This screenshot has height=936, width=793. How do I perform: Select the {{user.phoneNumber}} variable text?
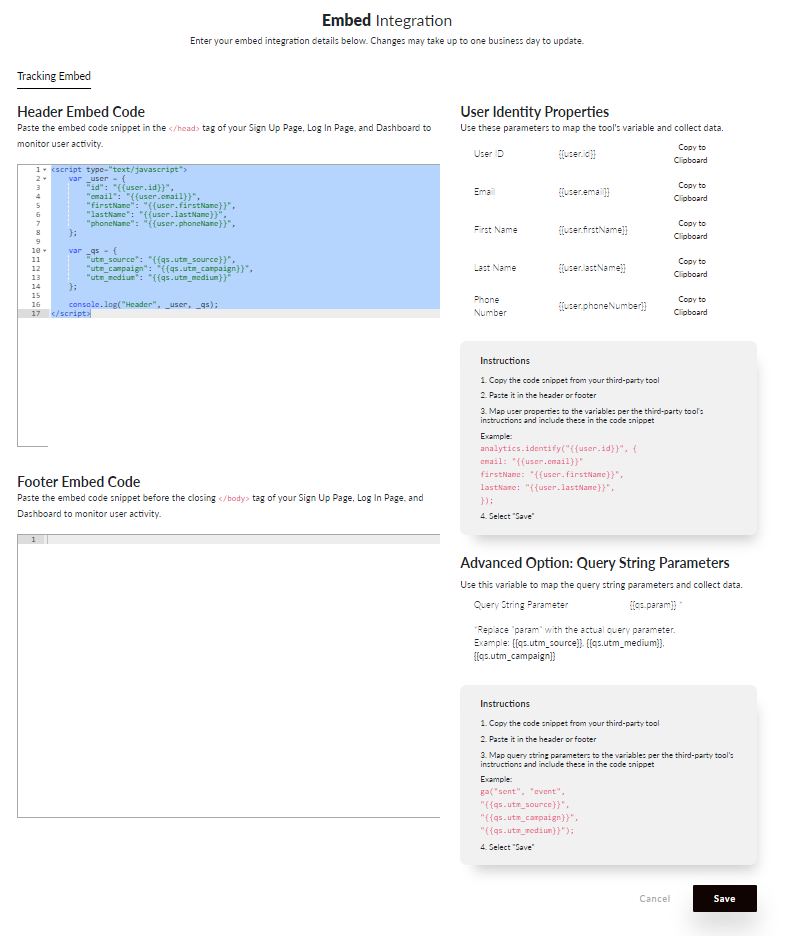click(603, 306)
